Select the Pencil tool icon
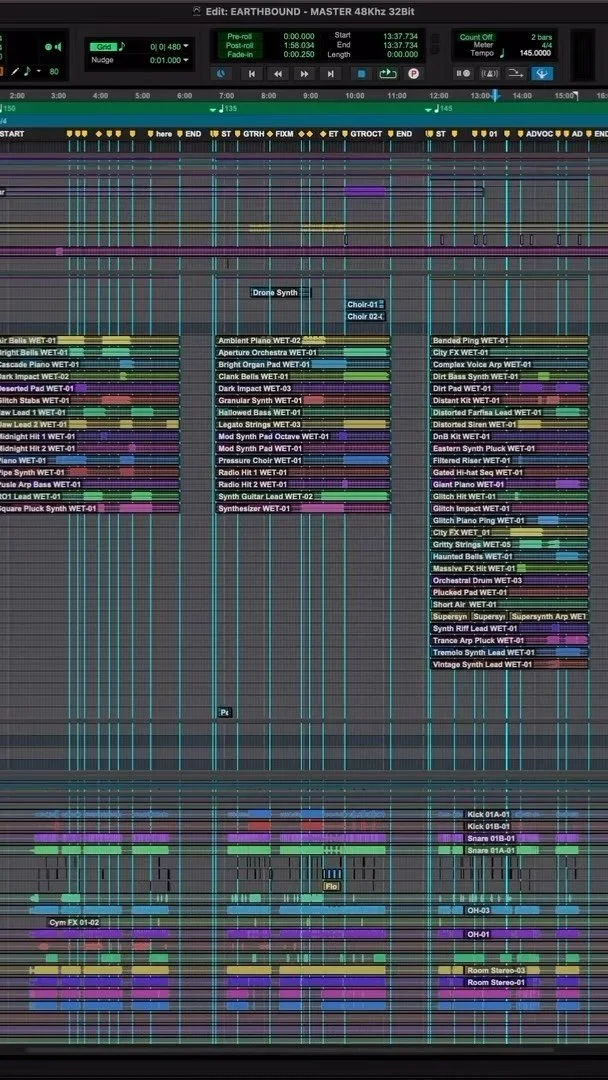This screenshot has height=1080, width=608. pyautogui.click(x=14, y=71)
